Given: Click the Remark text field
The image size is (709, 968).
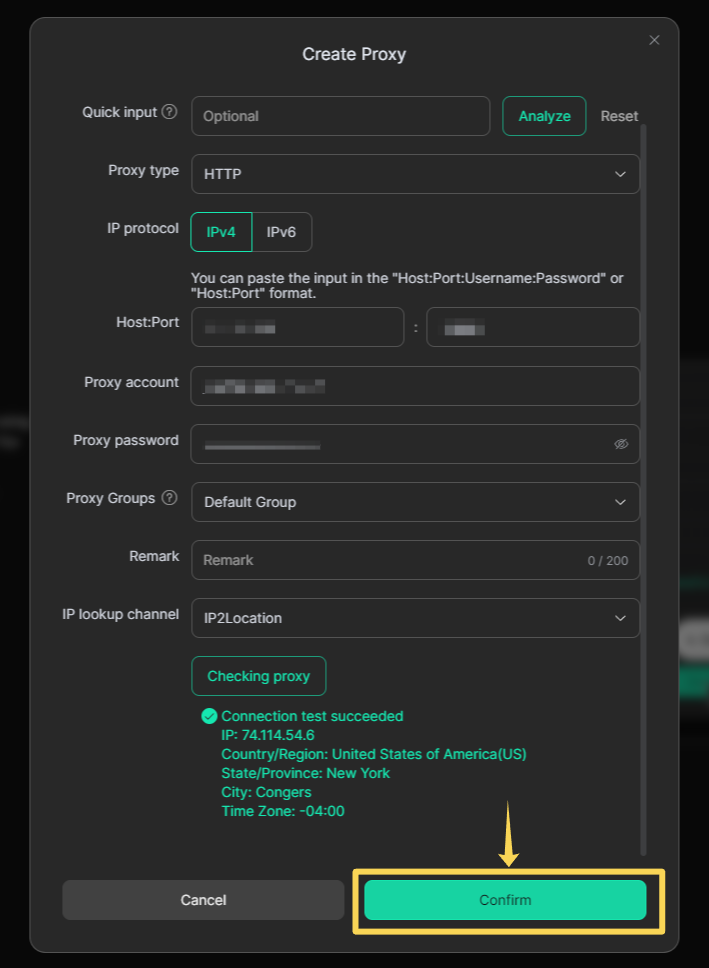Looking at the screenshot, I should pos(390,560).
